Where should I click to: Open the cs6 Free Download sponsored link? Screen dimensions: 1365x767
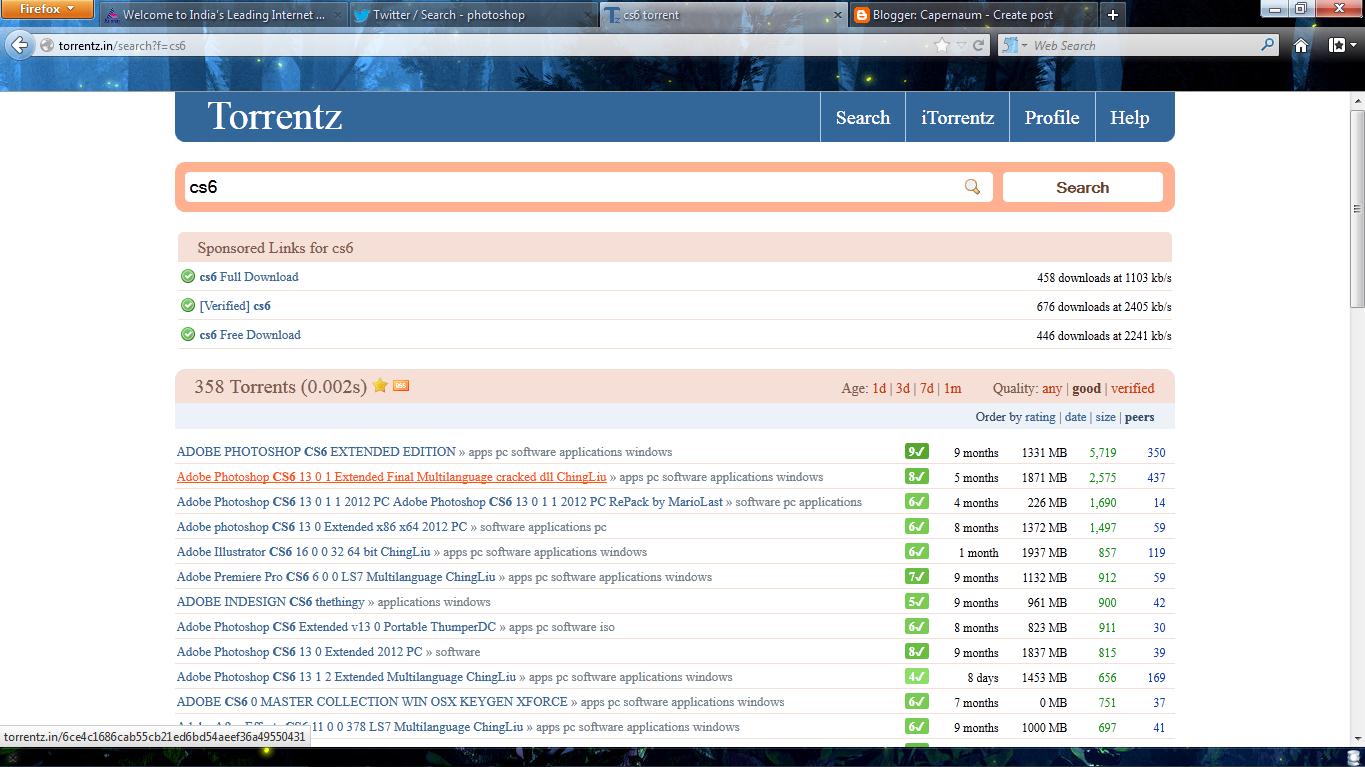pos(250,335)
